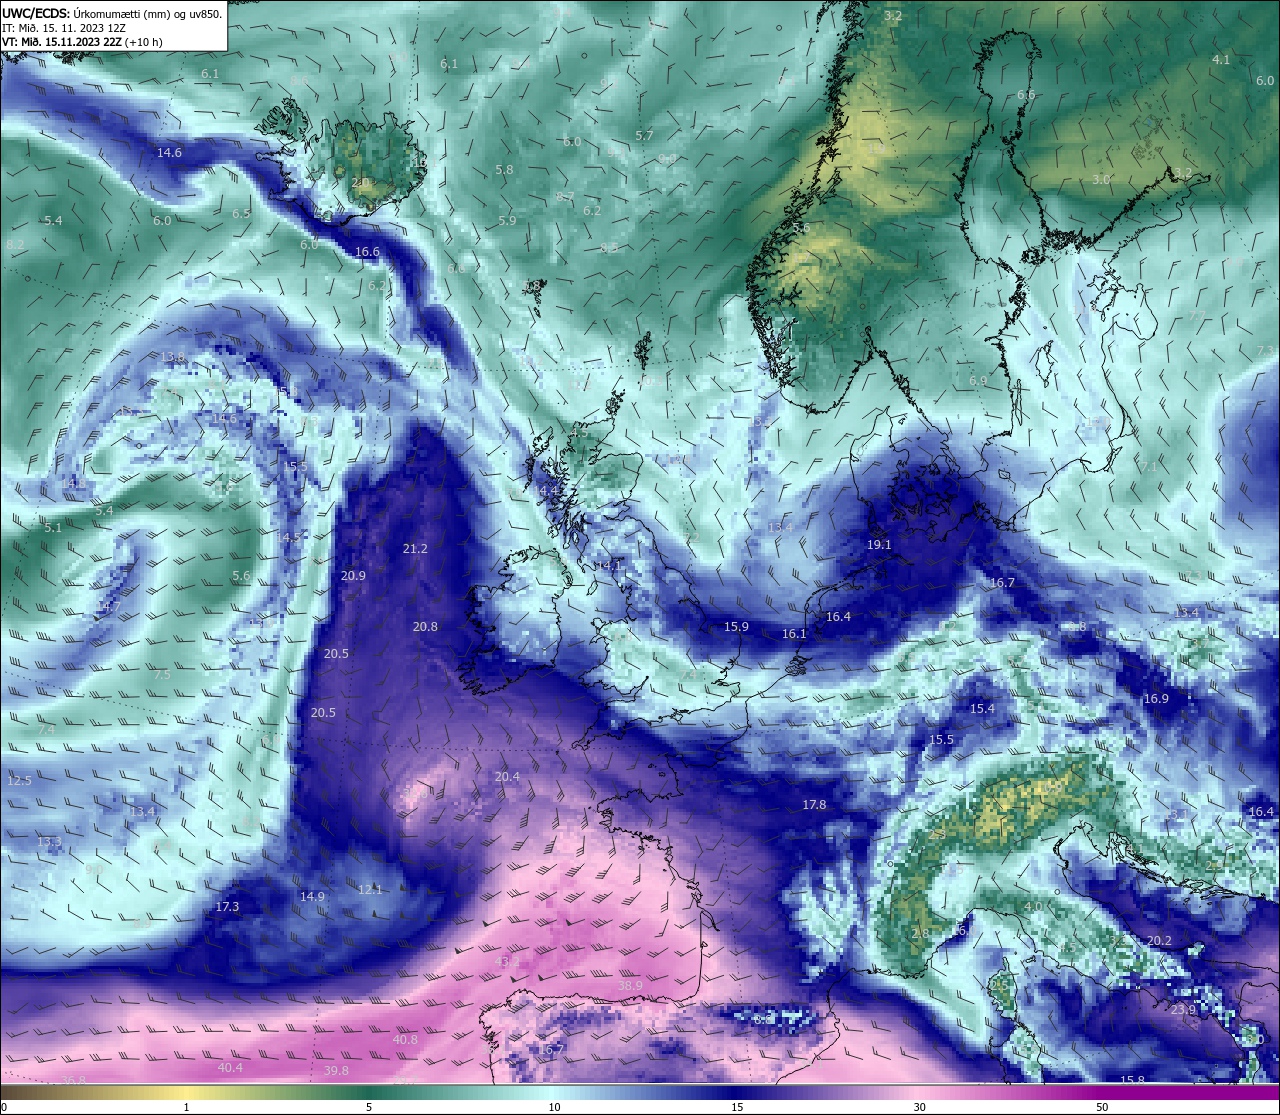This screenshot has width=1280, height=1115.
Task: Click the '3.0' value over Finland
Action: point(1101,179)
